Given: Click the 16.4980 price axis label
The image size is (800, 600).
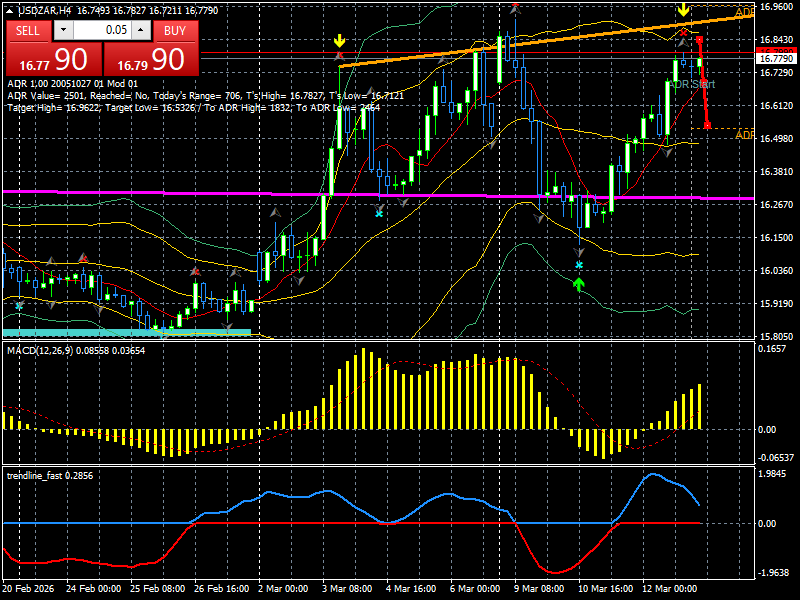Looking at the screenshot, I should (776, 139).
